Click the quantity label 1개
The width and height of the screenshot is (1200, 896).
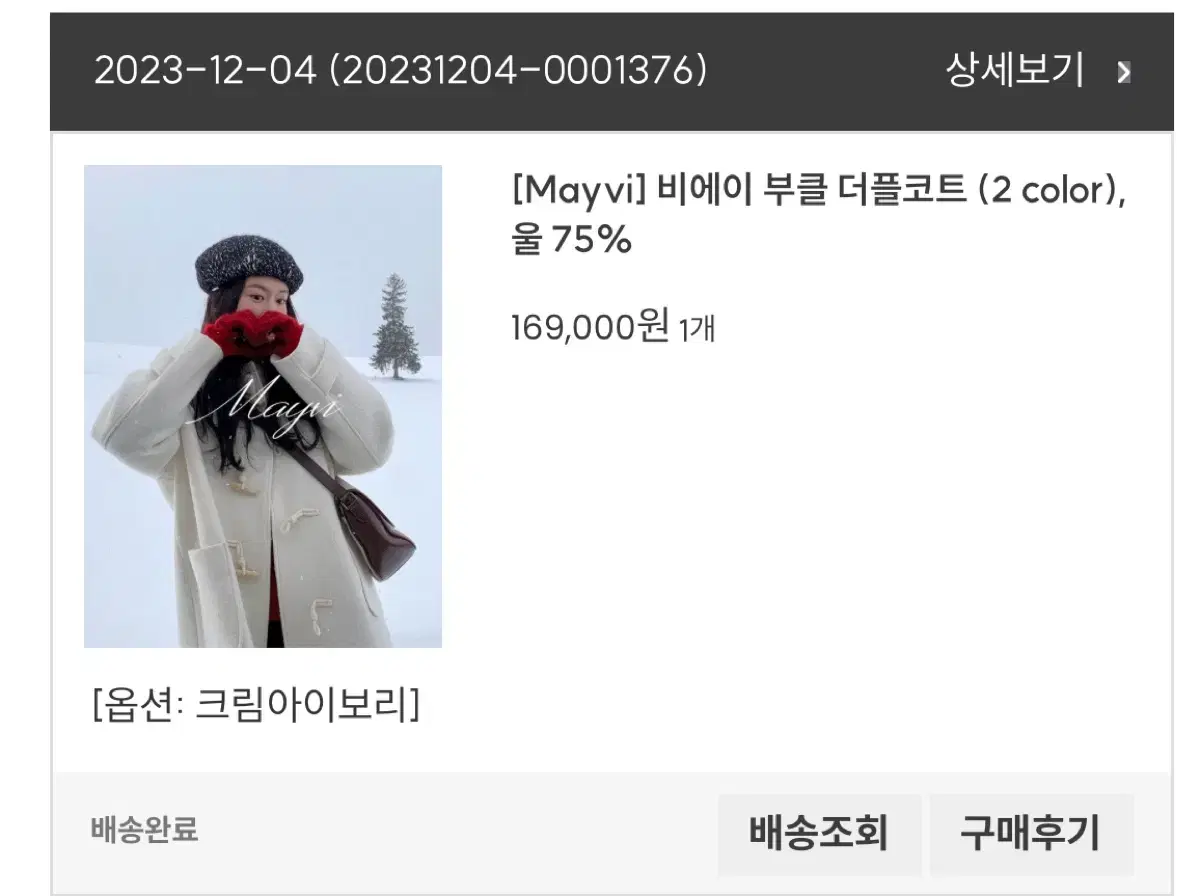click(697, 328)
